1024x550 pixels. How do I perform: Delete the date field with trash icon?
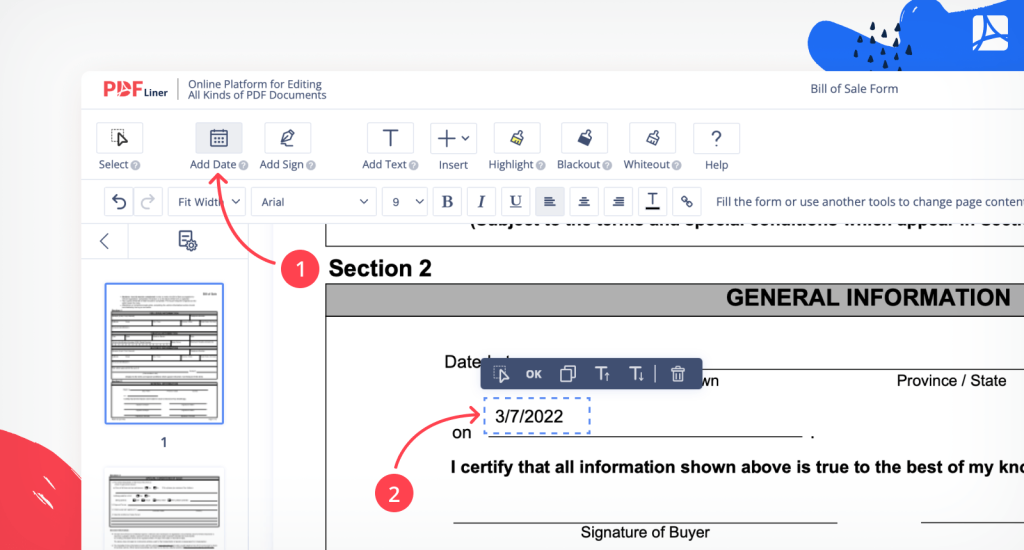(x=678, y=374)
